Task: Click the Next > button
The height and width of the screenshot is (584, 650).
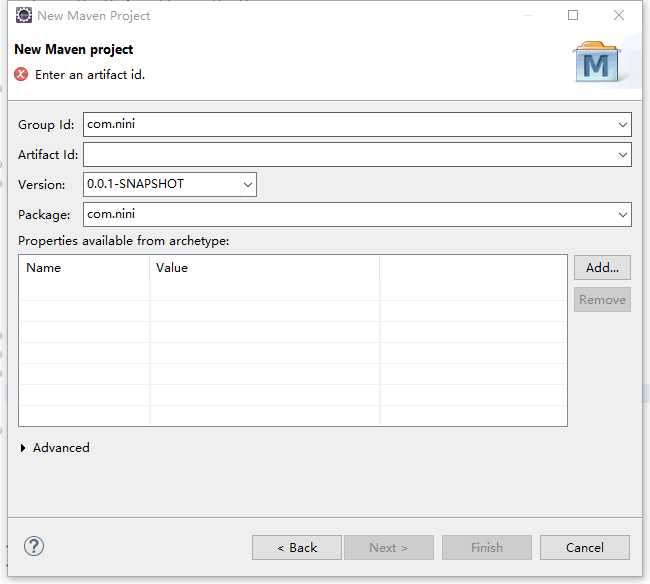Action: tap(389, 548)
